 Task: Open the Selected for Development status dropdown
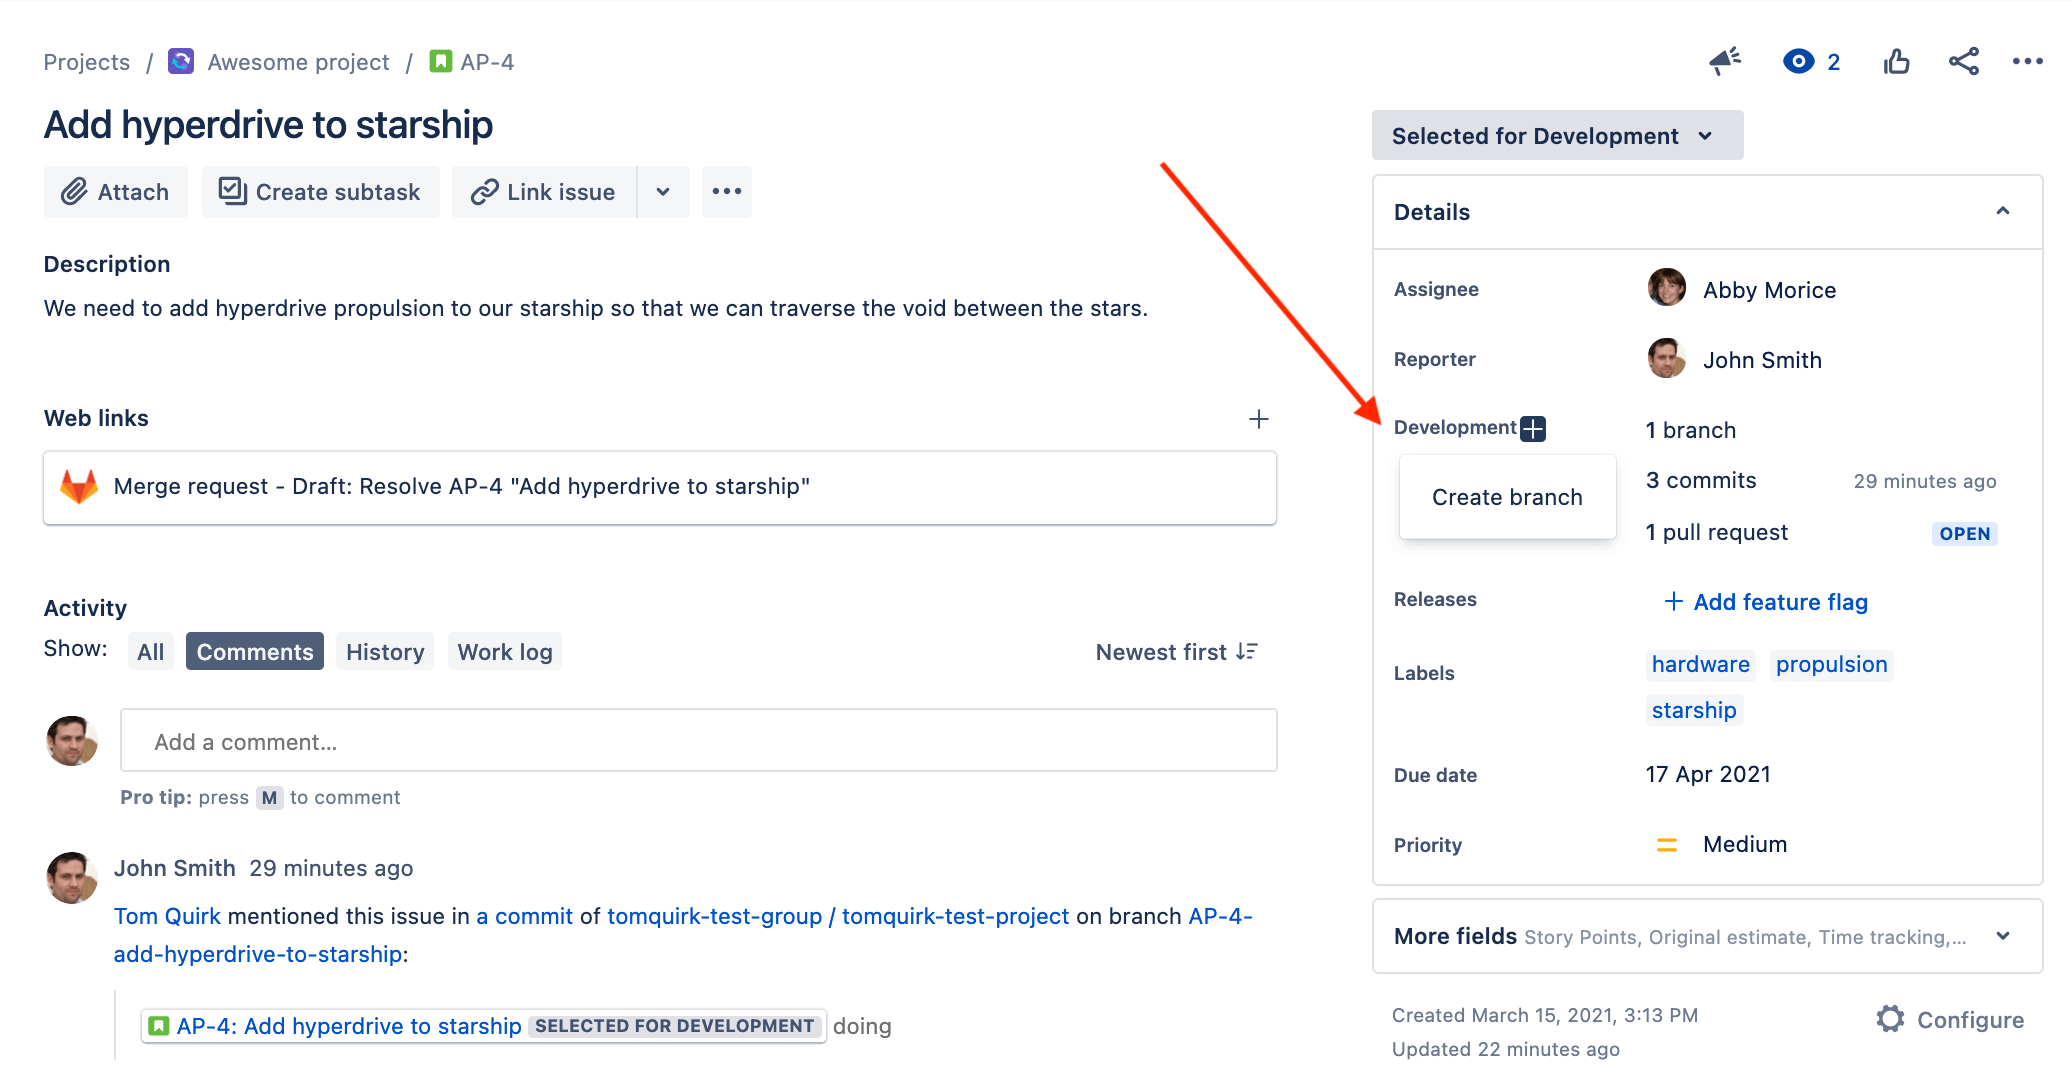point(1556,135)
